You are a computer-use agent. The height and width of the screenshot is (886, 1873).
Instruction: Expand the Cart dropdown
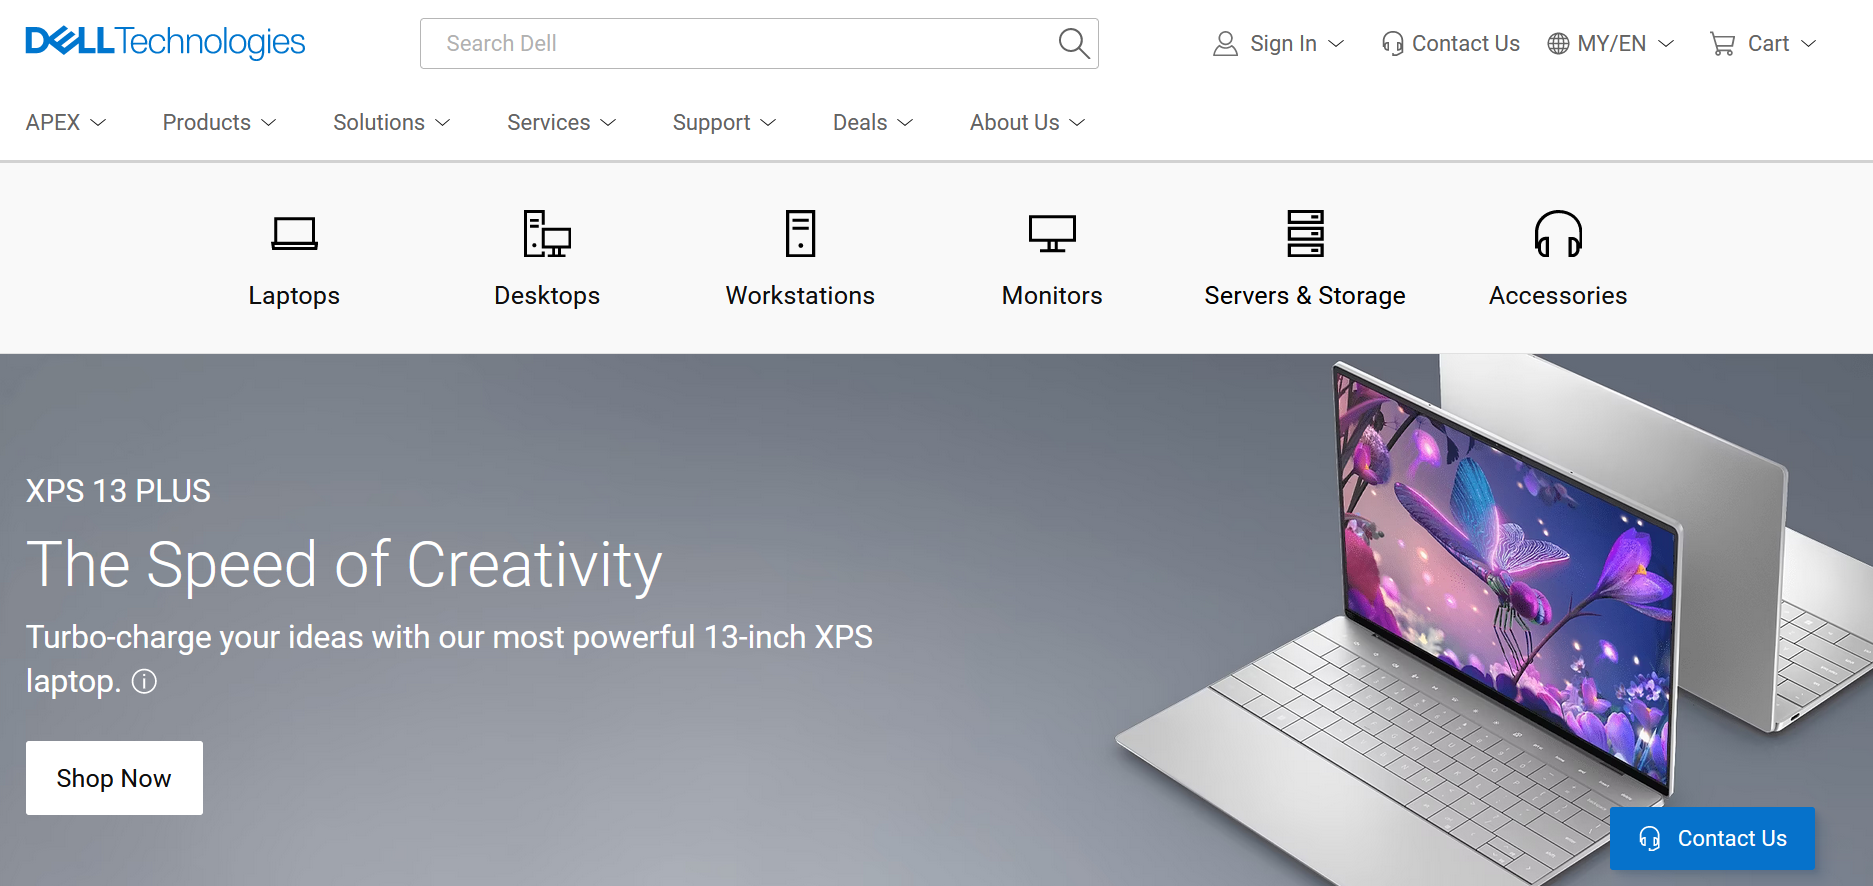click(1763, 44)
